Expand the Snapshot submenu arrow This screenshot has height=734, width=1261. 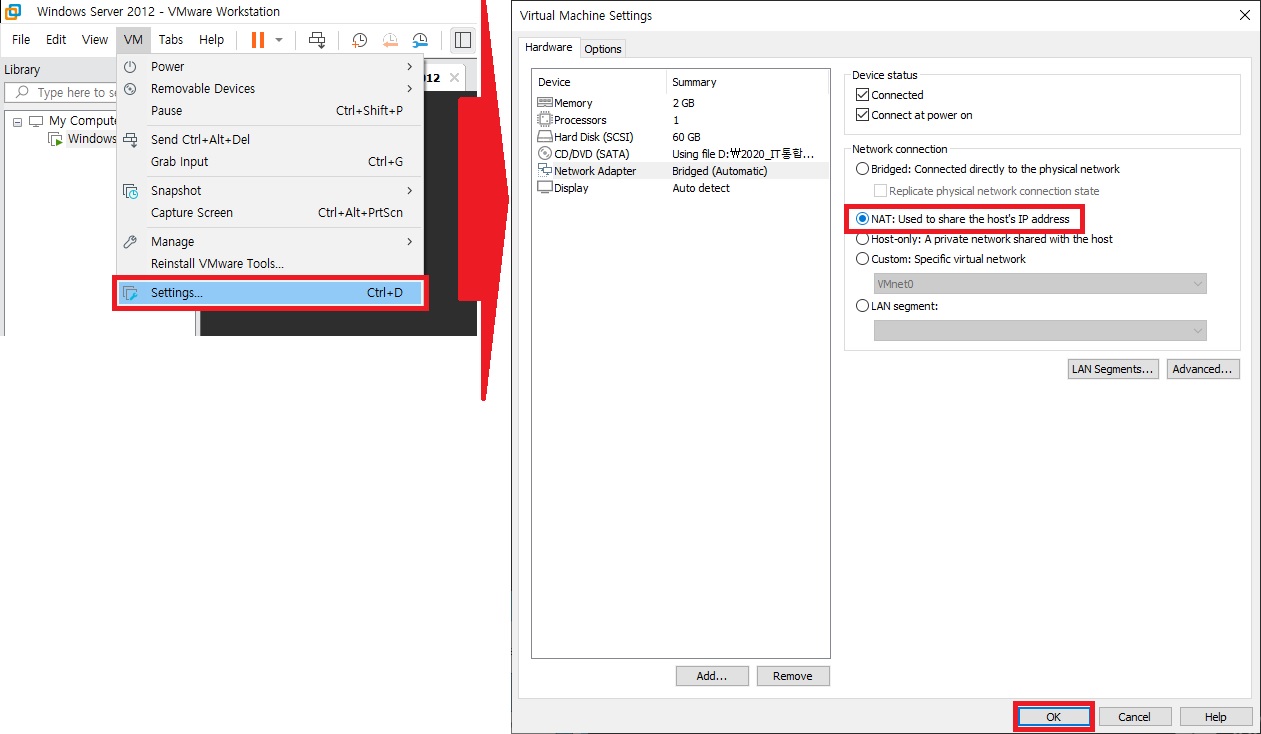[x=410, y=191]
